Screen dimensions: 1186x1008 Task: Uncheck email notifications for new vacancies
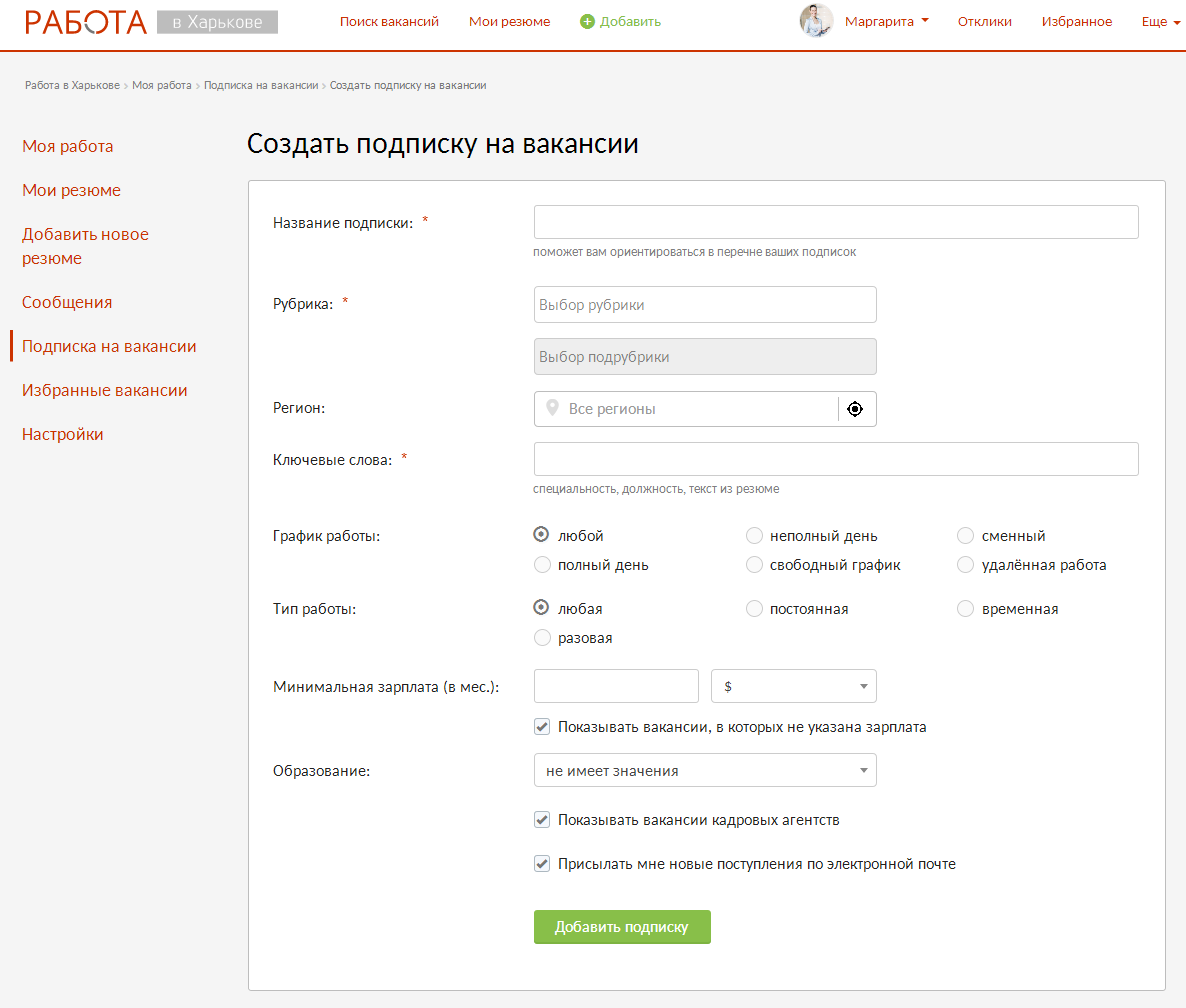[x=542, y=864]
